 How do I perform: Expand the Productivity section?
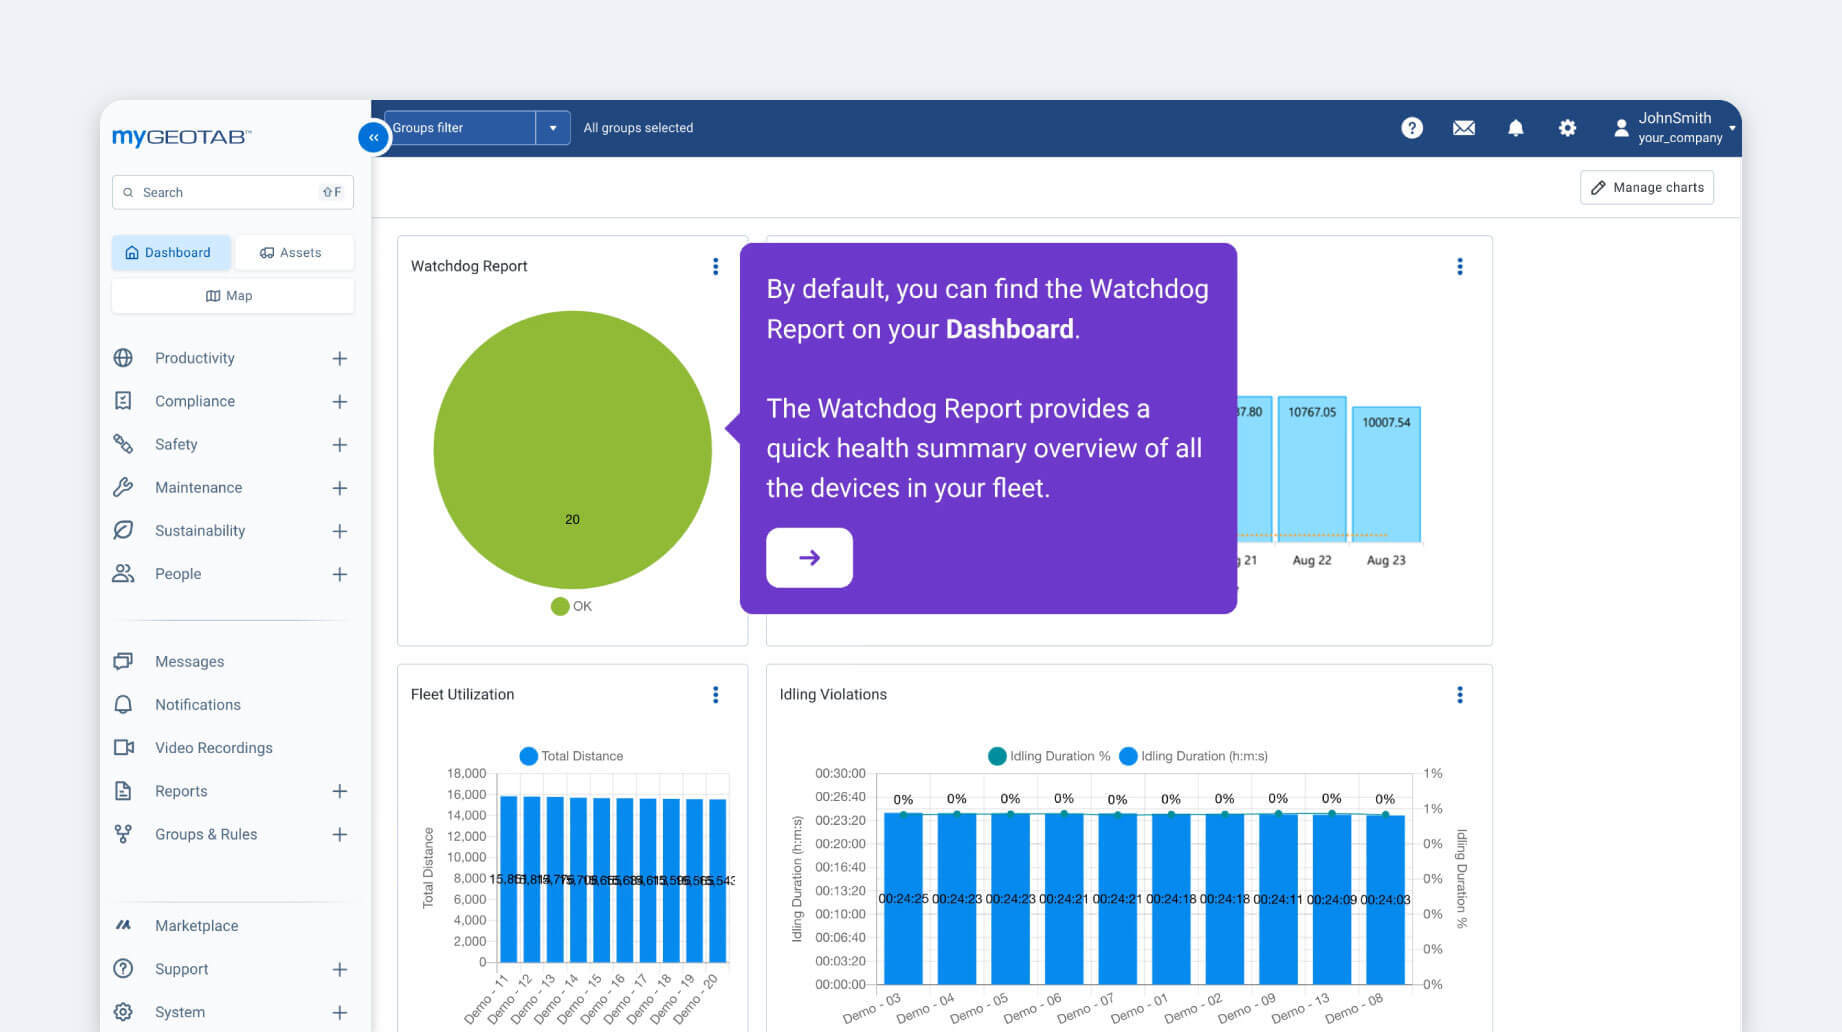340,358
